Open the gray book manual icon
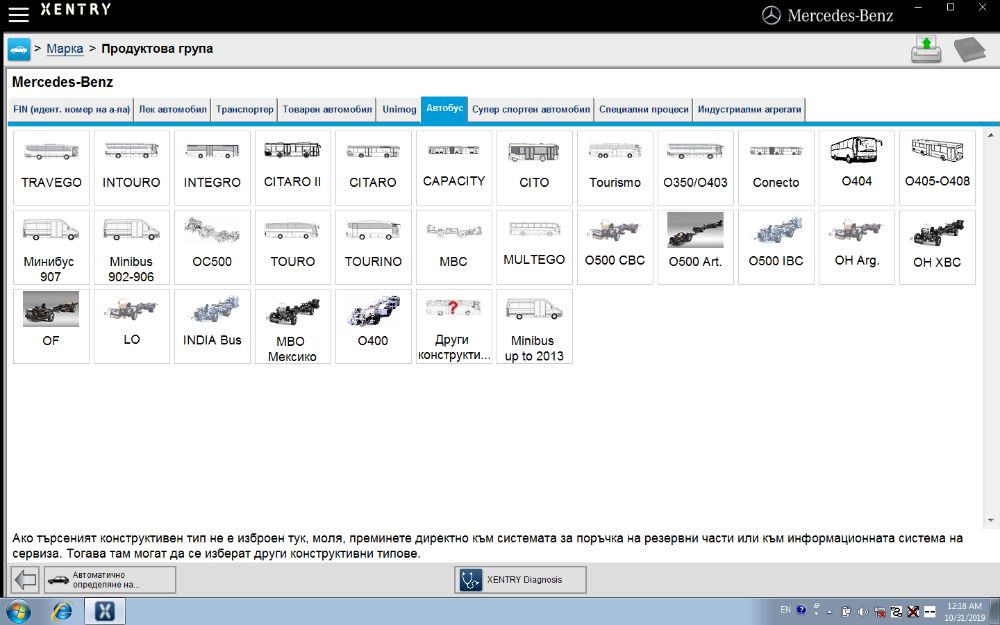The height and width of the screenshot is (625, 1000). pos(969,49)
